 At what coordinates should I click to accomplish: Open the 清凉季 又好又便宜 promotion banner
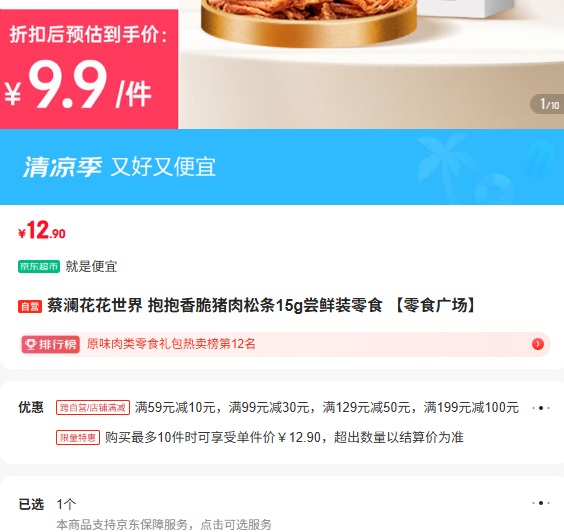(282, 167)
